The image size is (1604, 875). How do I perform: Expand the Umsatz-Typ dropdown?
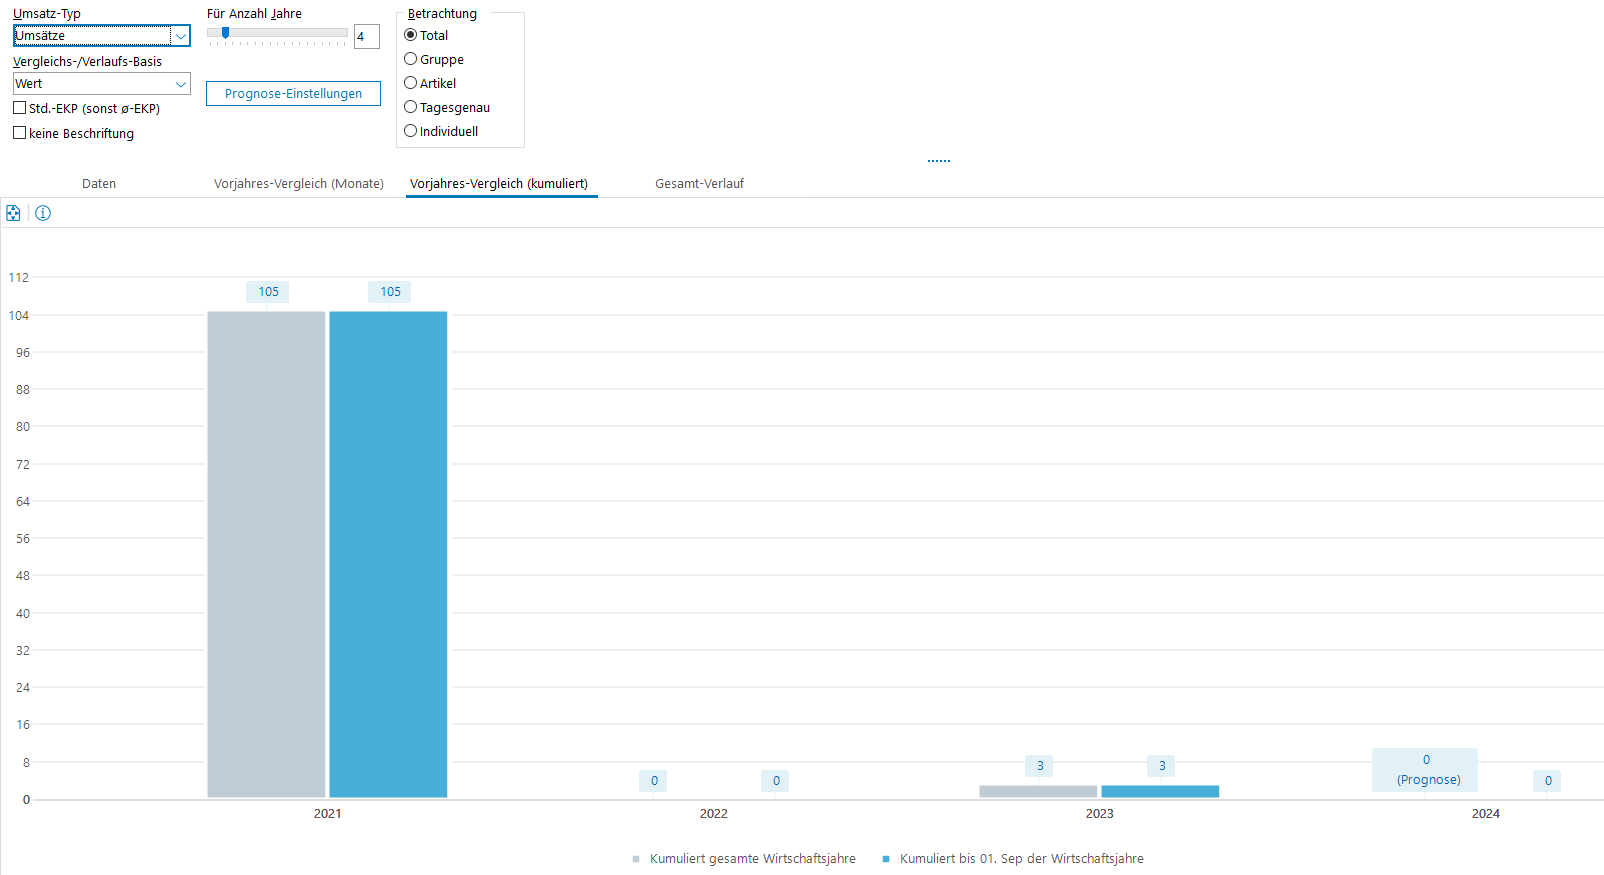tap(181, 36)
